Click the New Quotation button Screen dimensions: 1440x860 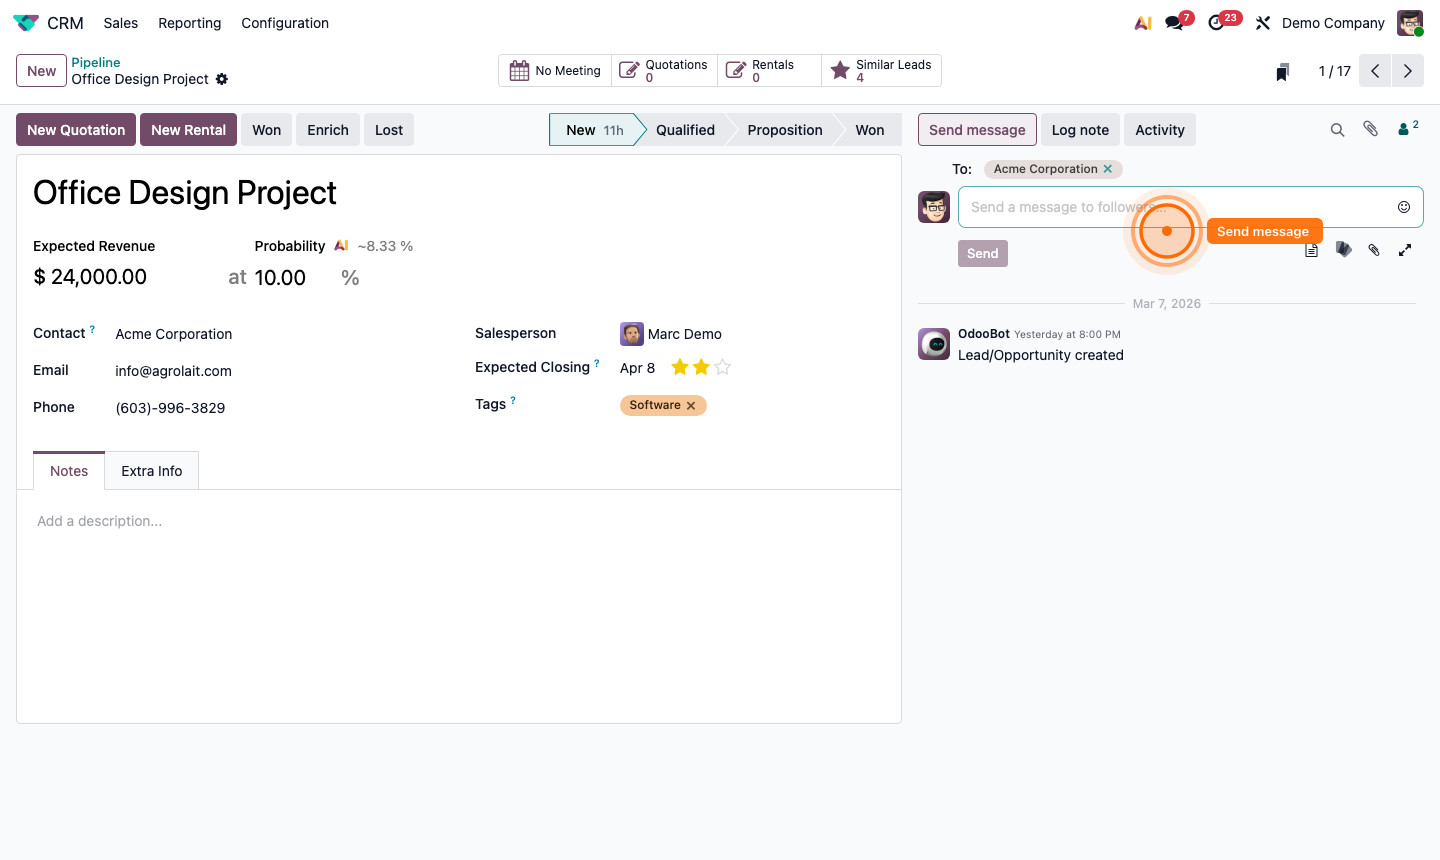(75, 129)
